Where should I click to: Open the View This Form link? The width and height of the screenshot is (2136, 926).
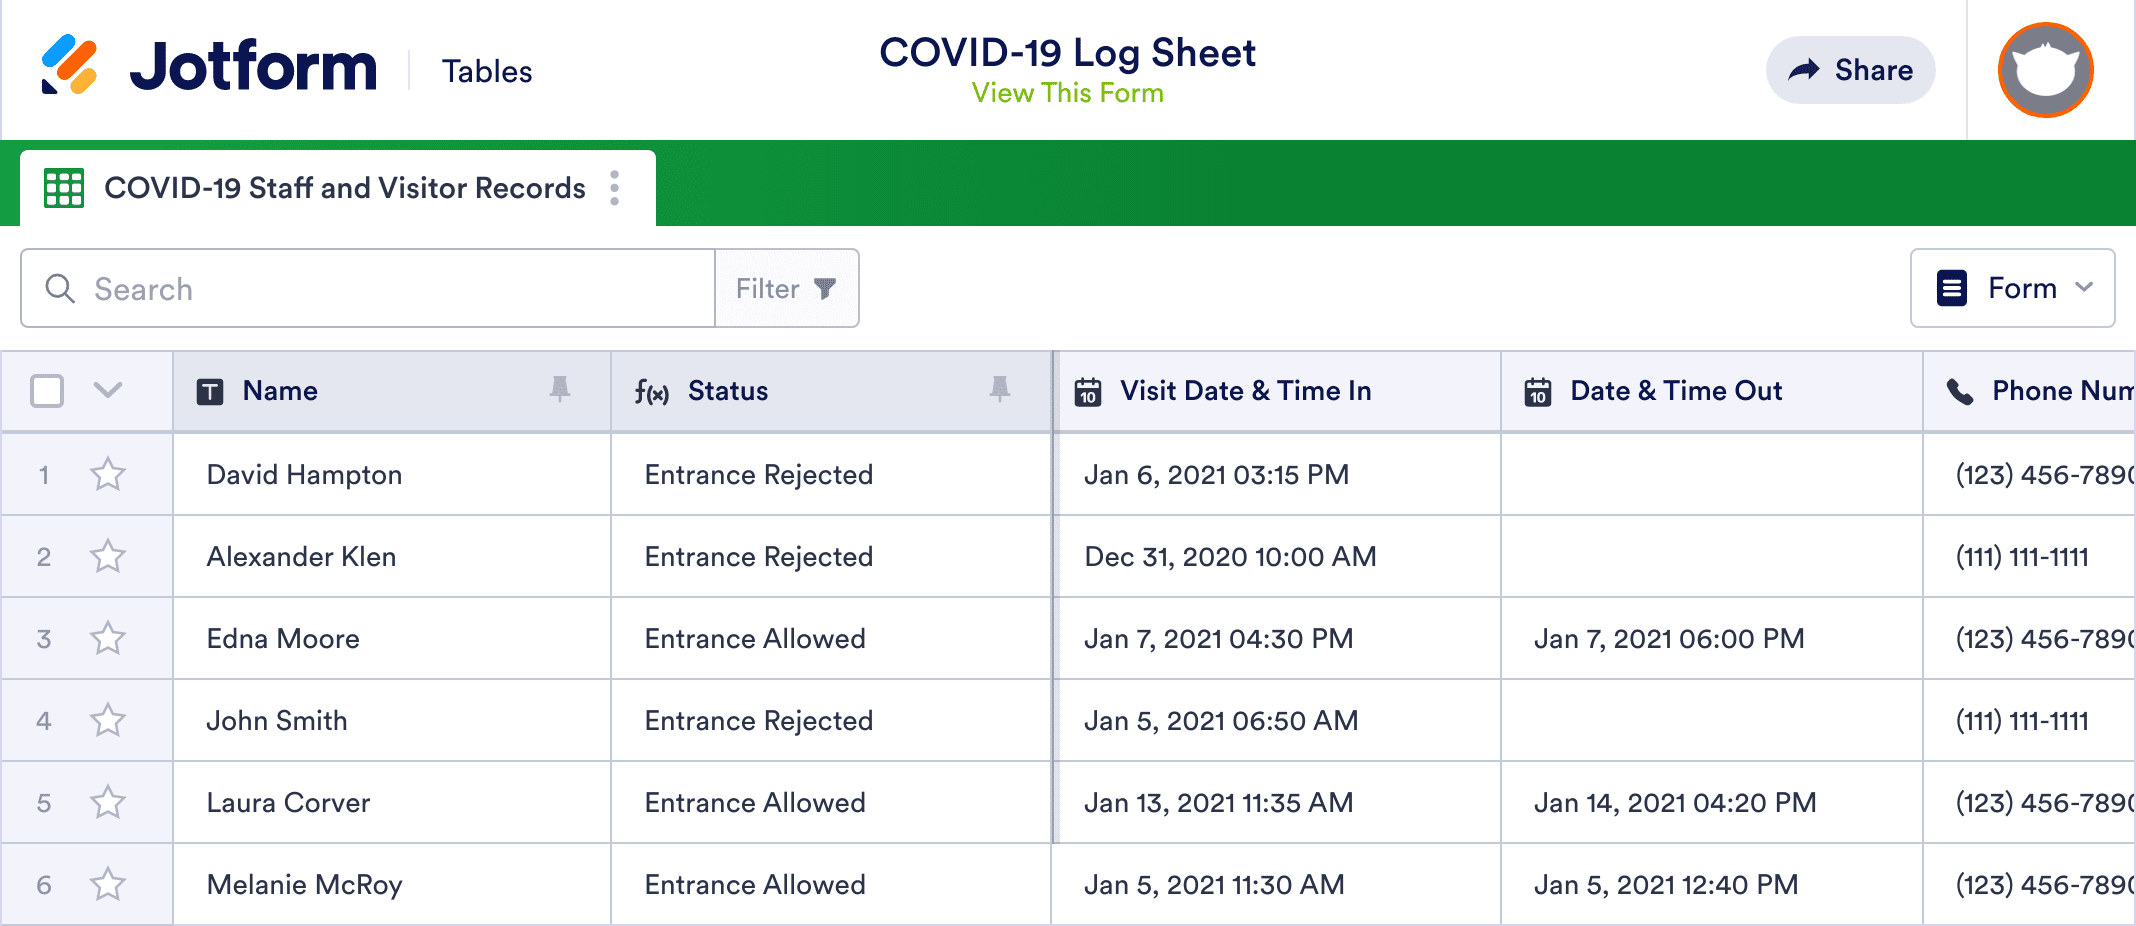pyautogui.click(x=1067, y=93)
